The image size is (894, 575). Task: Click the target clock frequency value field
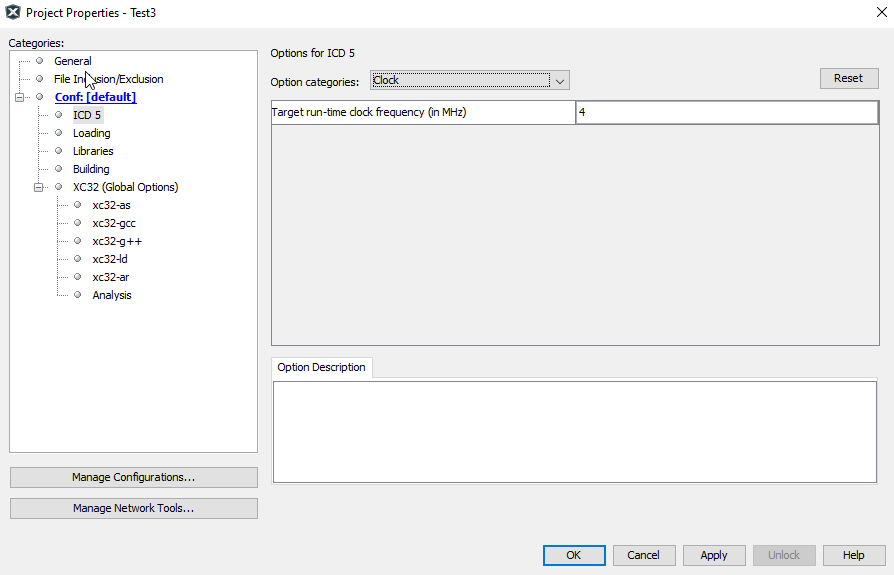click(x=726, y=113)
